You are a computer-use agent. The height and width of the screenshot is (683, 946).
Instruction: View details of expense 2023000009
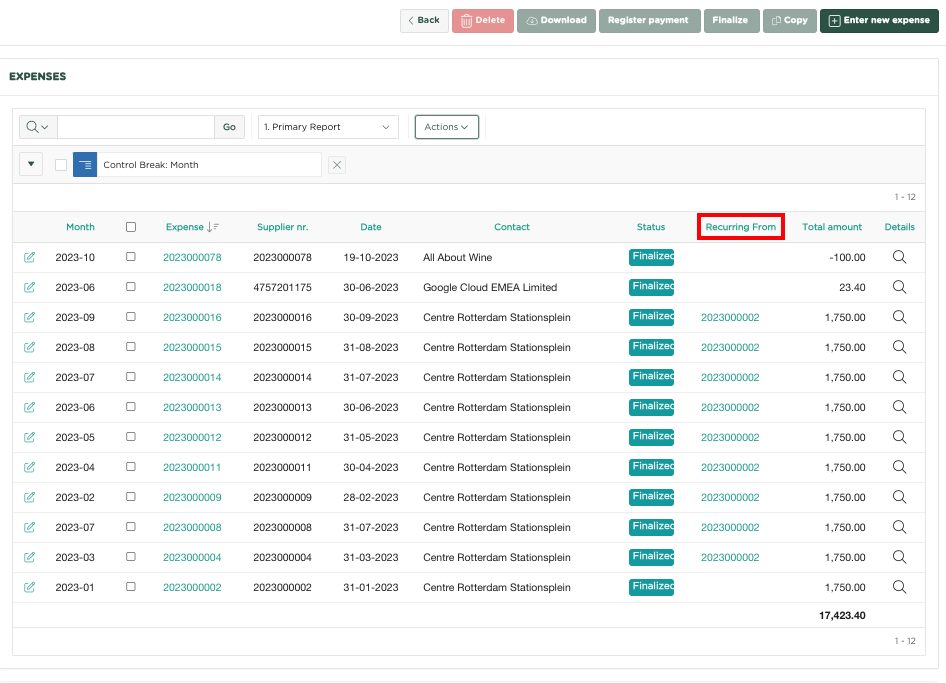(x=899, y=497)
